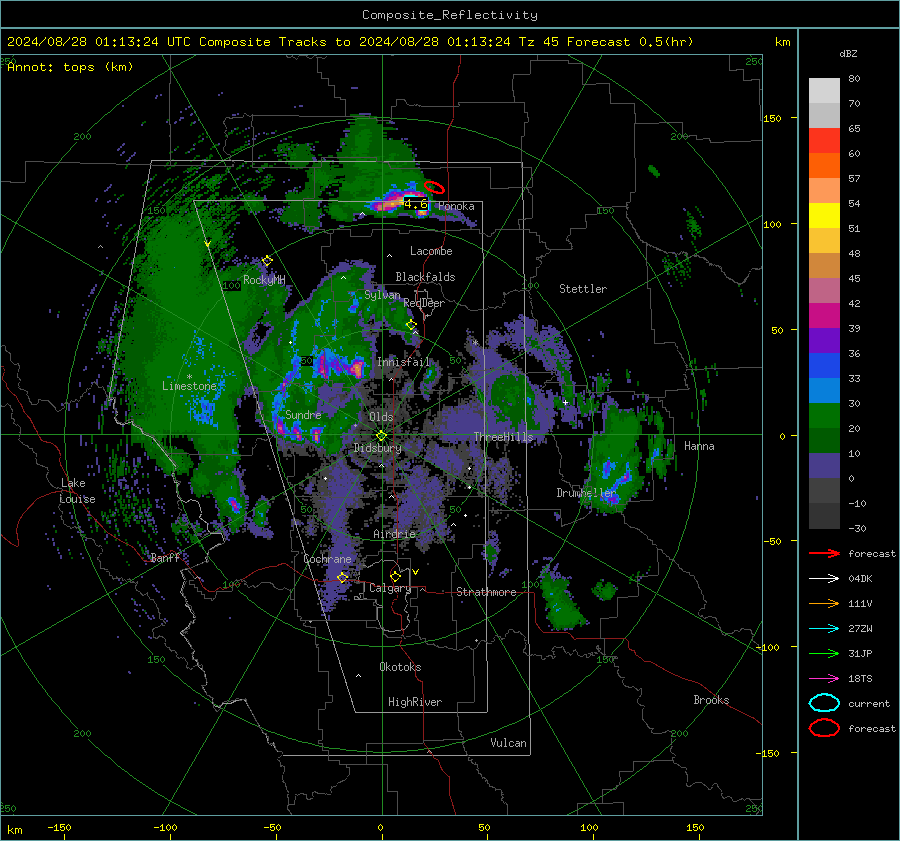This screenshot has width=900, height=841.
Task: Click the Sylvan label on map
Action: (x=382, y=295)
